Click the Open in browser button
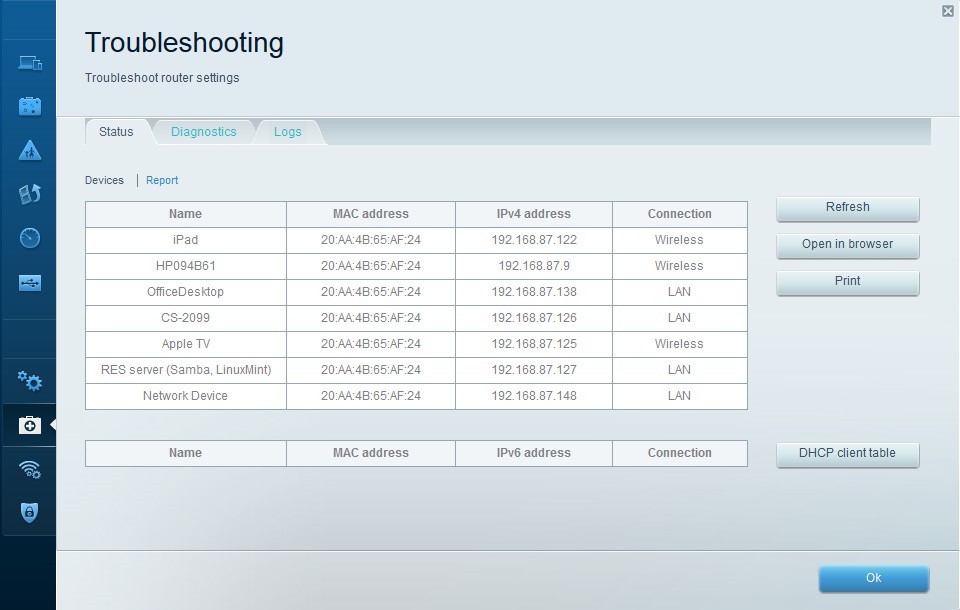 [x=847, y=245]
